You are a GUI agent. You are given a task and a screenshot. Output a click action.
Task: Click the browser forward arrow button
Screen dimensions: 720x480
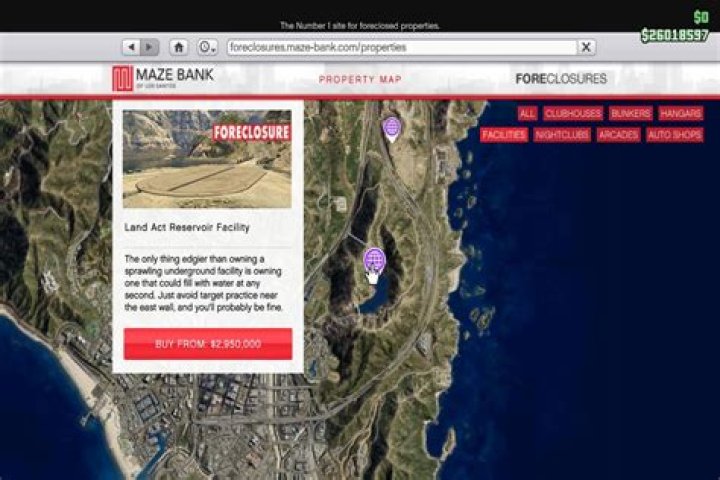point(149,47)
